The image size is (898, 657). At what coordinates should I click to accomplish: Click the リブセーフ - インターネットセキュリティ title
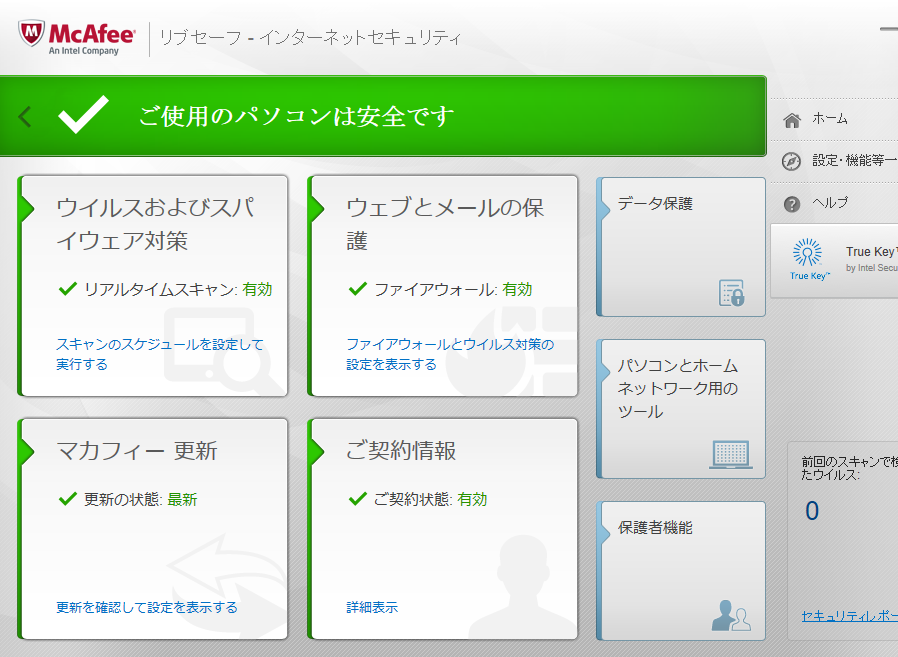(310, 38)
